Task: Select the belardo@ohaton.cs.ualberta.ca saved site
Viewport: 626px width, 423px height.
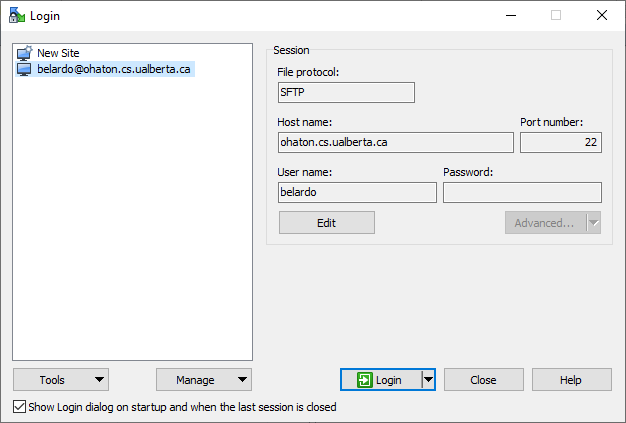Action: pos(105,69)
